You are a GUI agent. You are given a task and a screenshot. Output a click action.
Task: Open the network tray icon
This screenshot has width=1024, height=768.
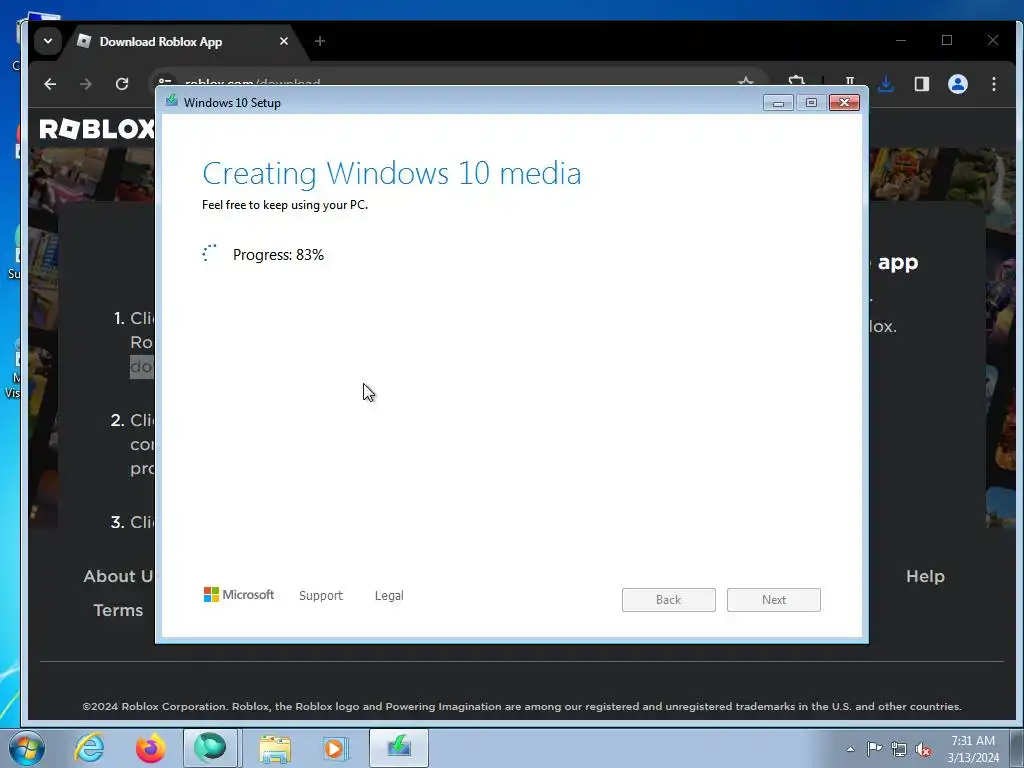point(899,749)
